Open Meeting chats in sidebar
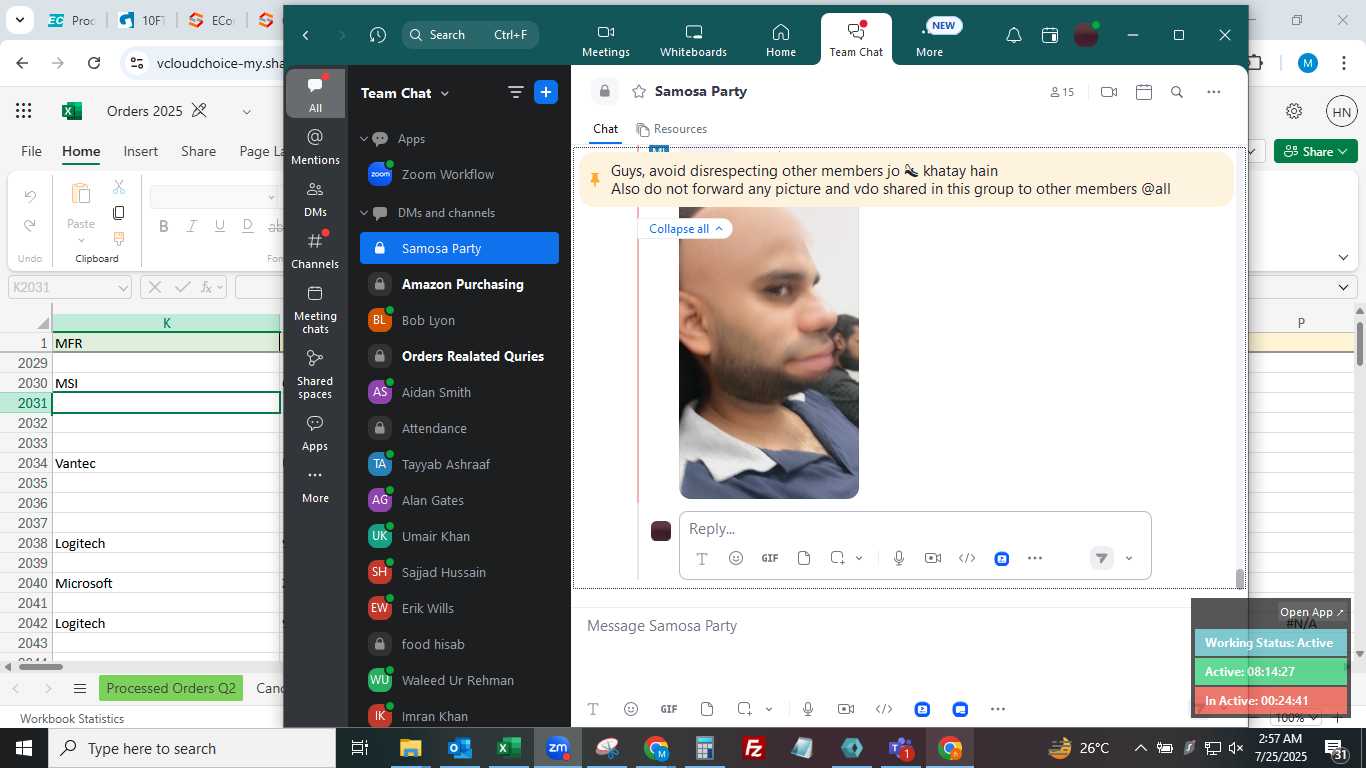This screenshot has width=1366, height=768. (315, 309)
